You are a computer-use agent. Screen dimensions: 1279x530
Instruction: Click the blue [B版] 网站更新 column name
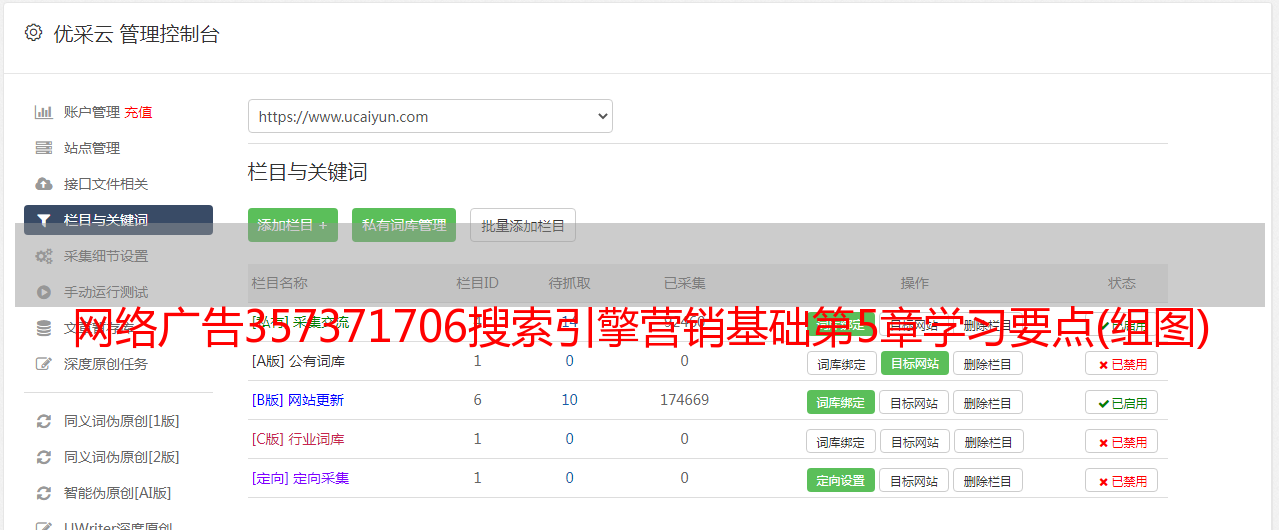pyautogui.click(x=298, y=400)
